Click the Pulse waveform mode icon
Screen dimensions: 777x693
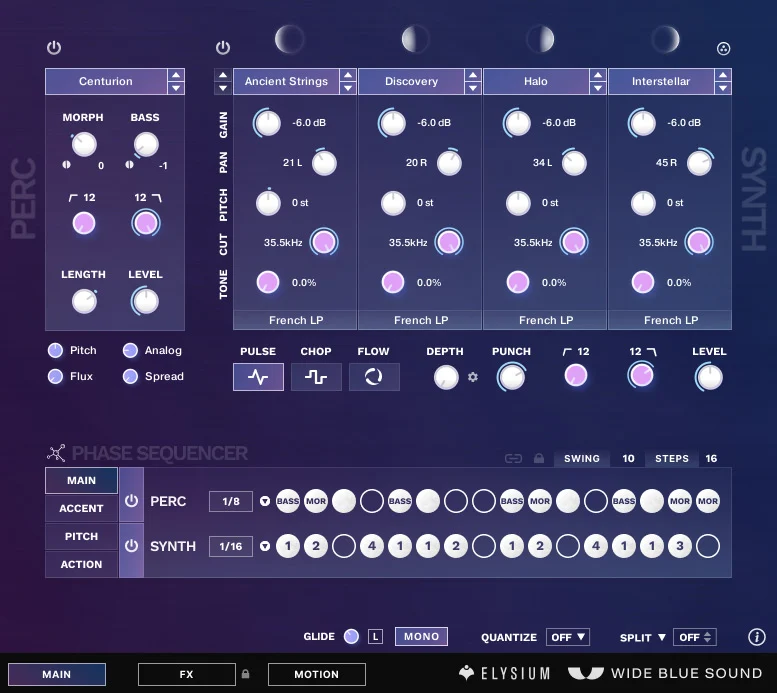(x=258, y=377)
